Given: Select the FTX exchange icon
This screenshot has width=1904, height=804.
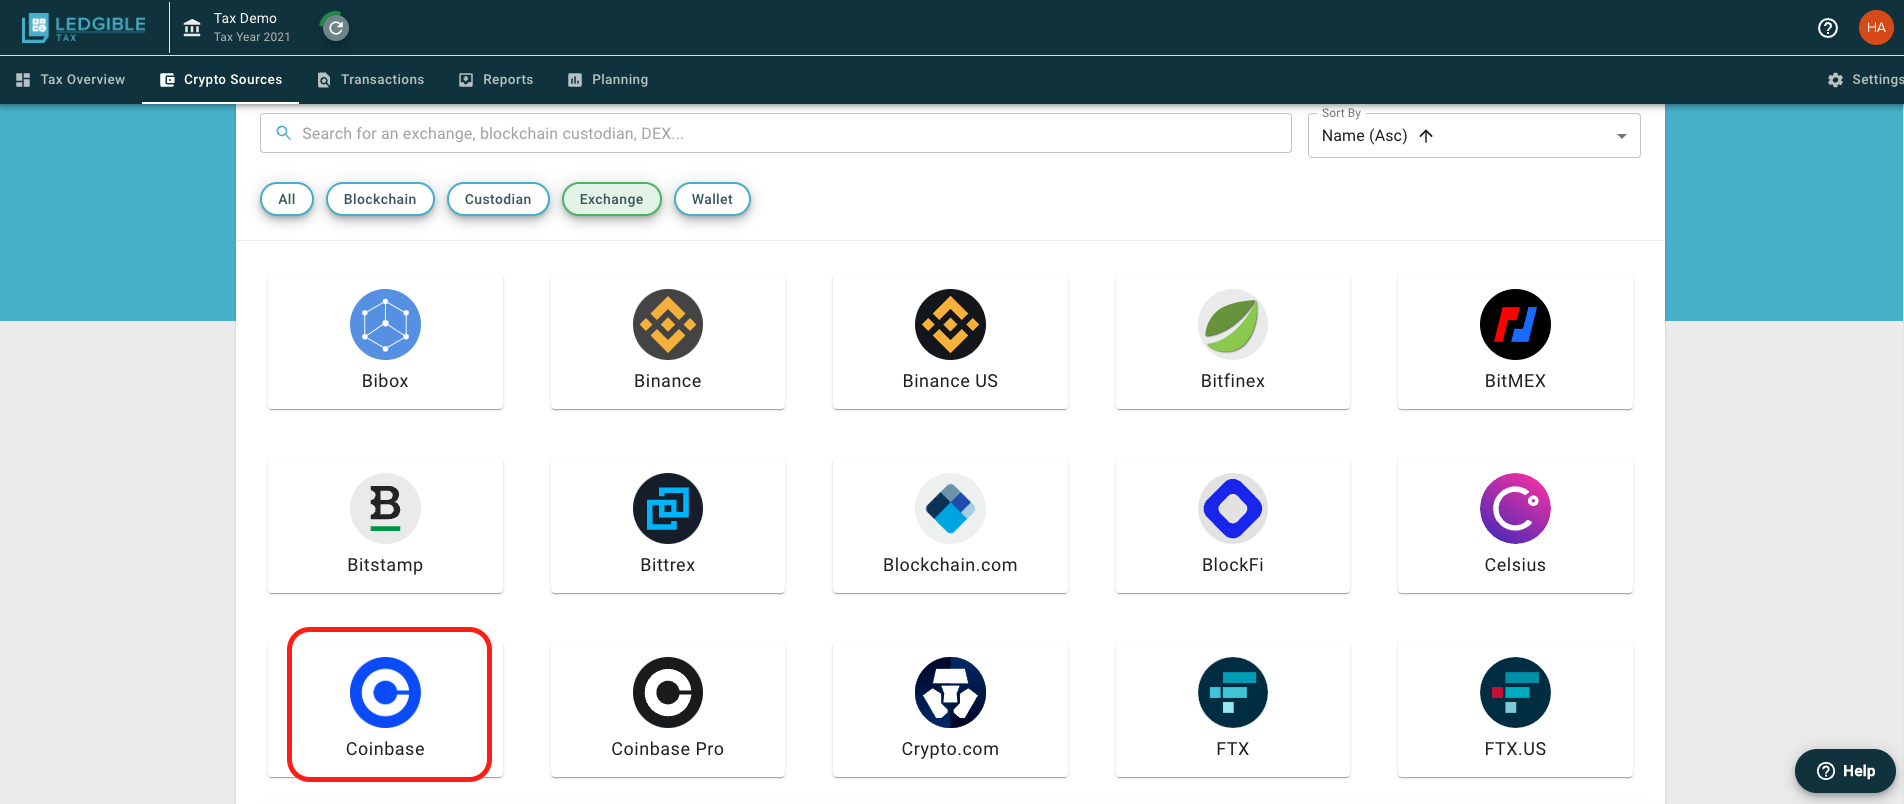Looking at the screenshot, I should [x=1233, y=693].
